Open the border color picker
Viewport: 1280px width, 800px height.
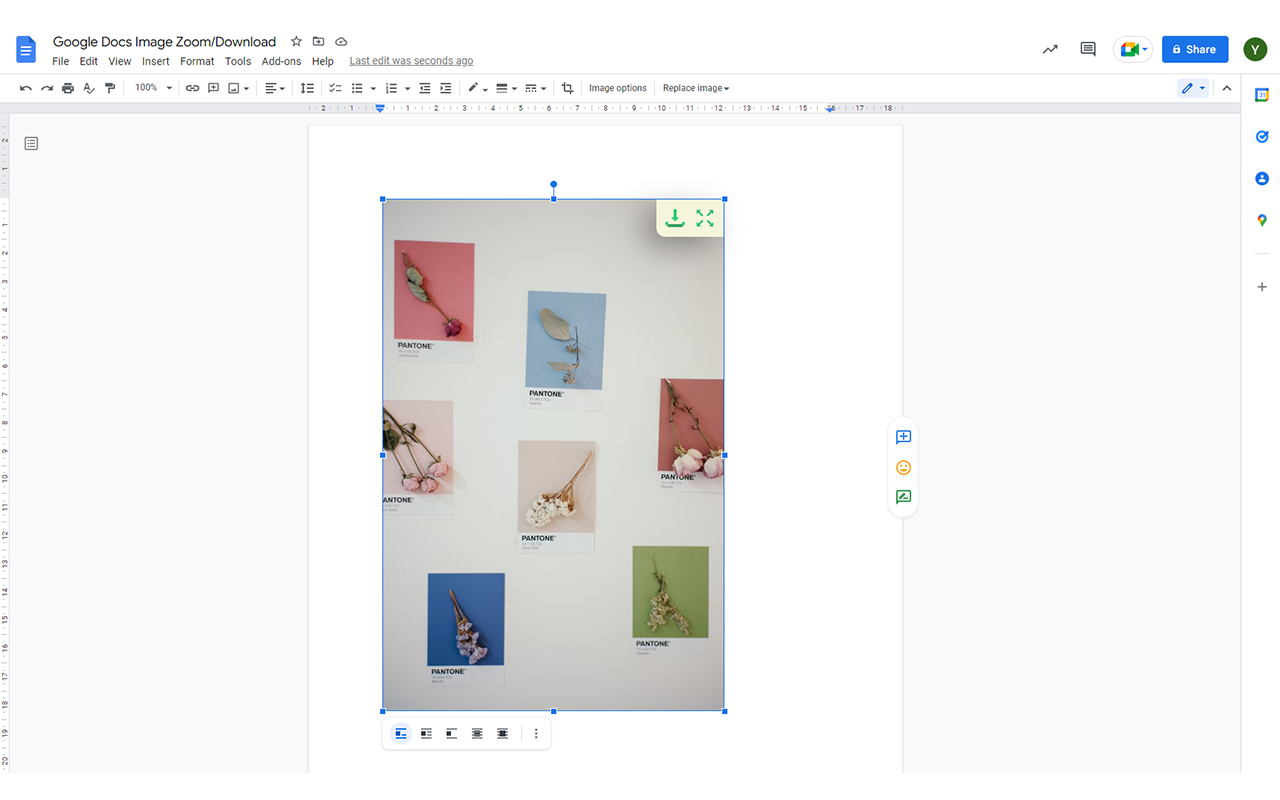[476, 88]
